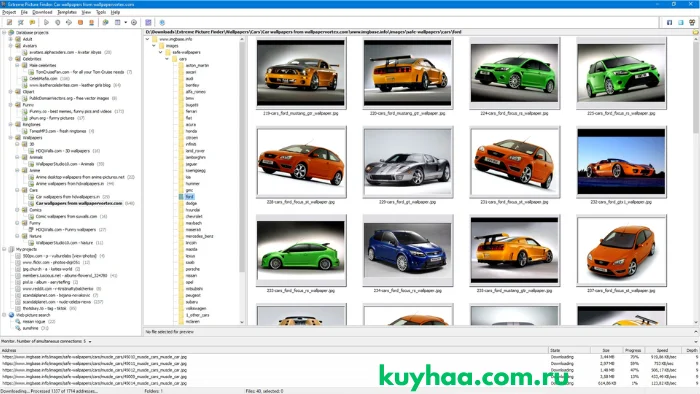Image resolution: width=700 pixels, height=394 pixels.
Task: Collapse the Wallpapers category node
Action: click(x=11, y=138)
